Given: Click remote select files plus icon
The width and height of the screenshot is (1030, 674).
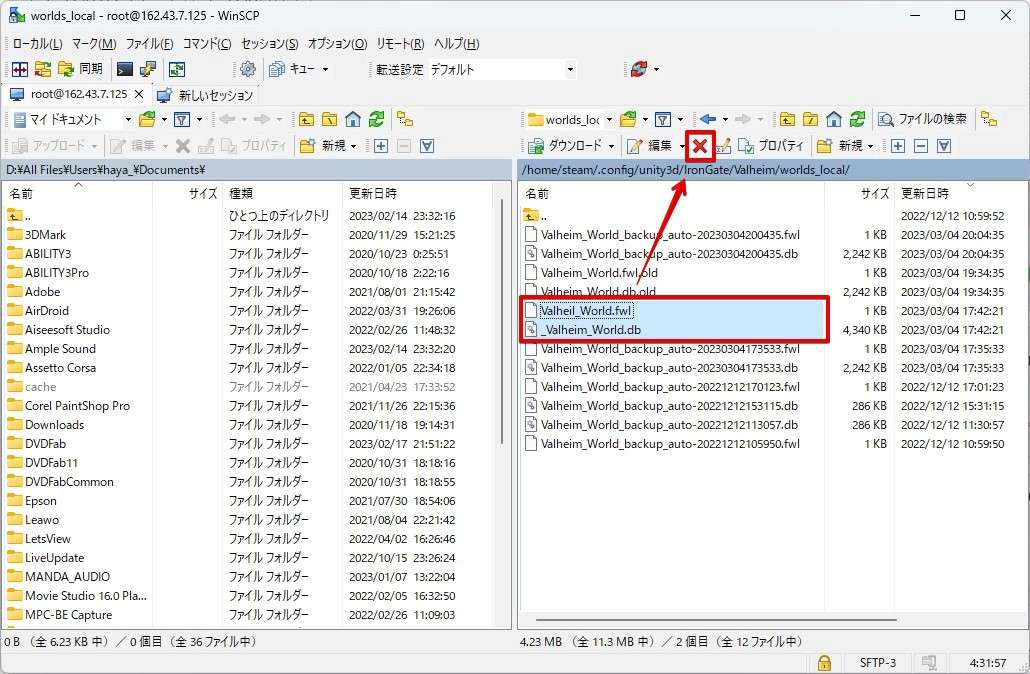Looking at the screenshot, I should click(x=898, y=146).
